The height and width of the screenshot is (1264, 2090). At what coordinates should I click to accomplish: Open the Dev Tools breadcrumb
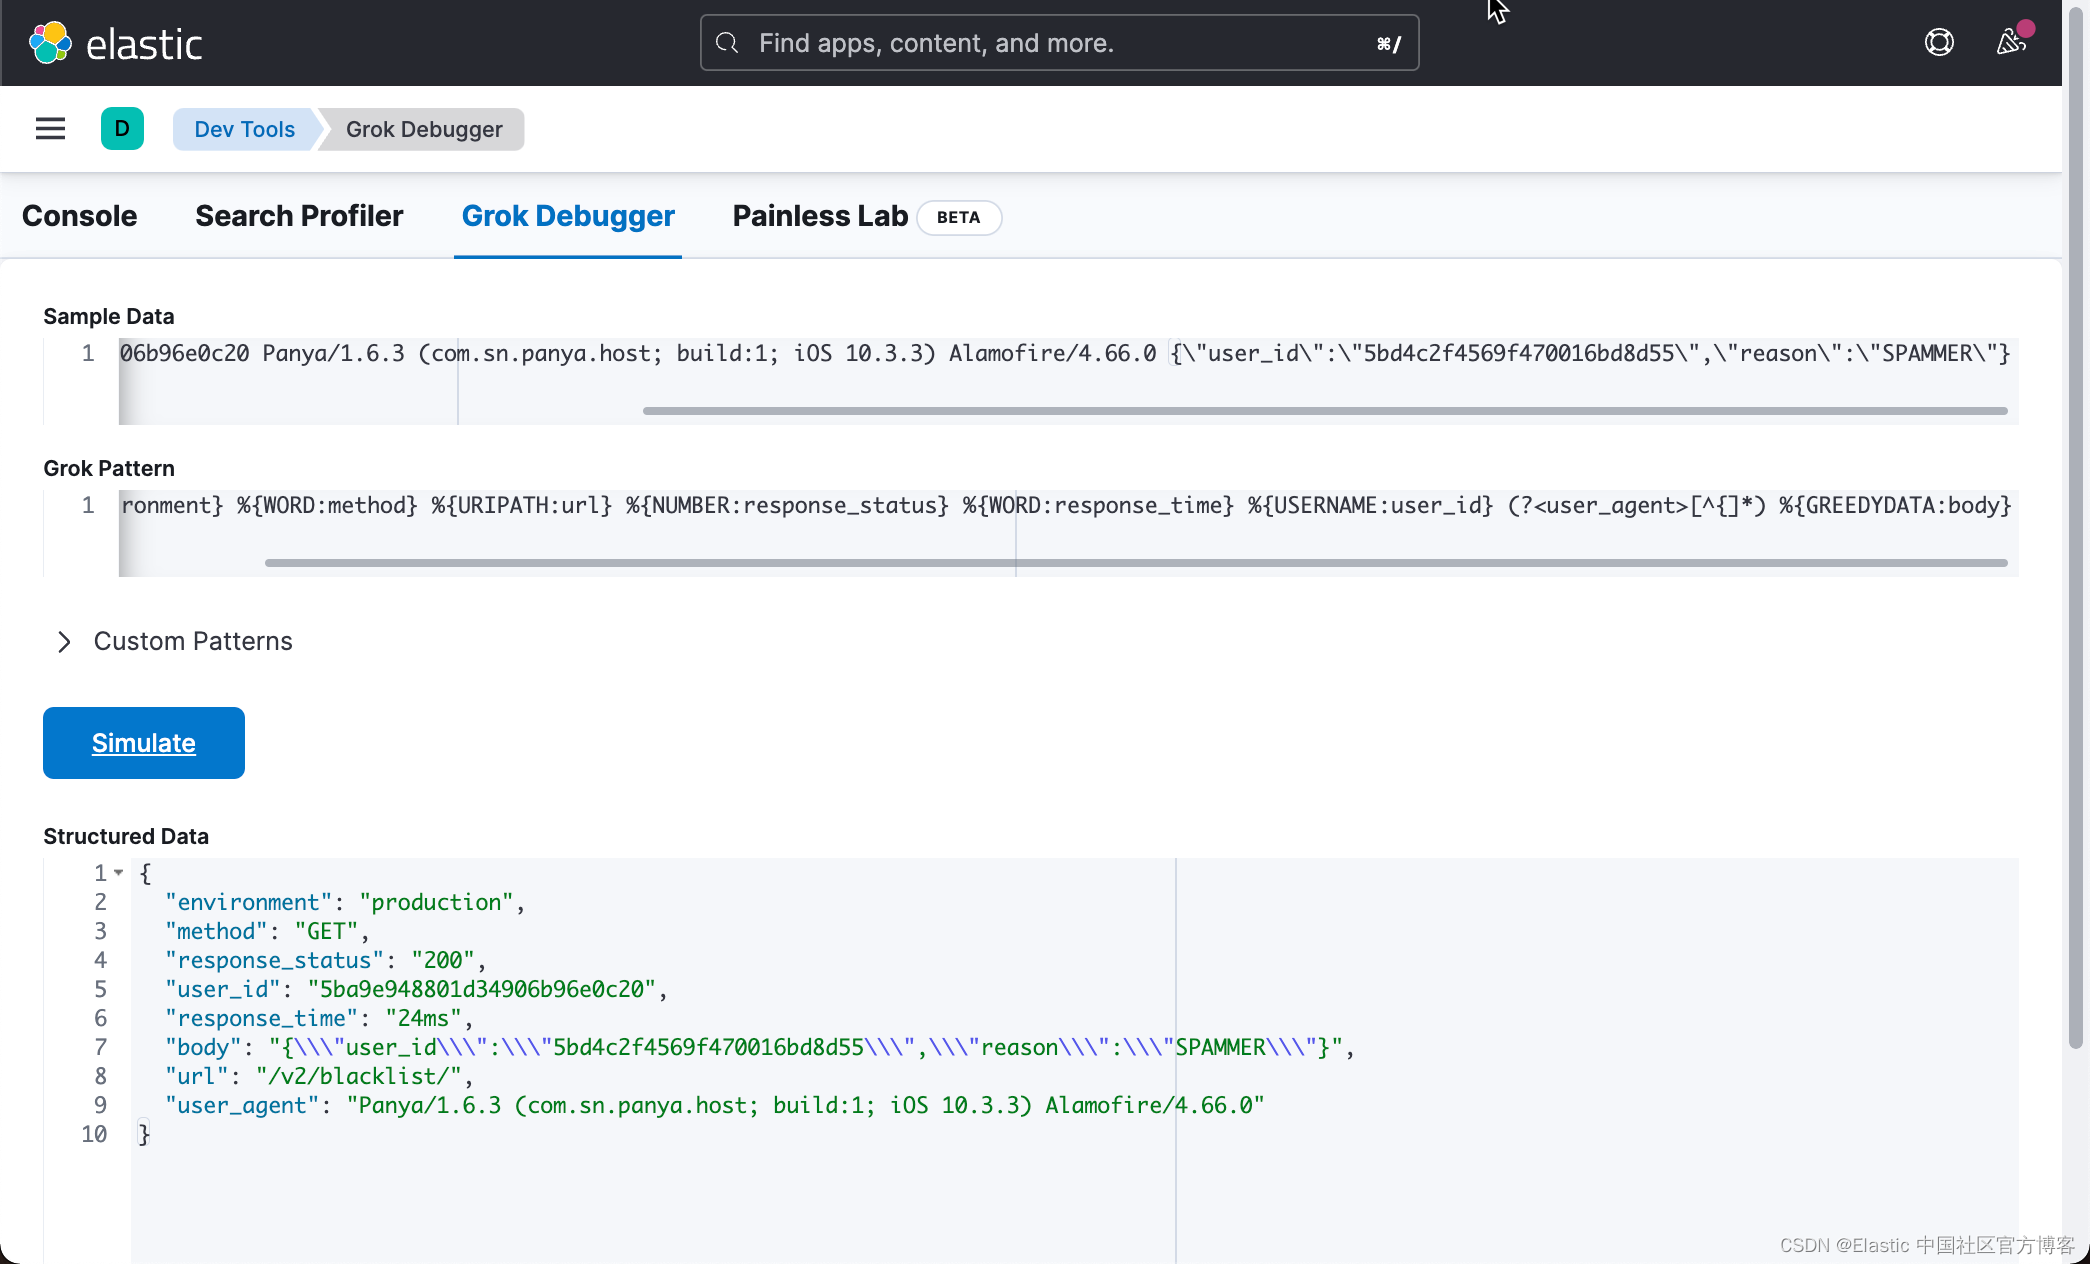click(x=243, y=129)
